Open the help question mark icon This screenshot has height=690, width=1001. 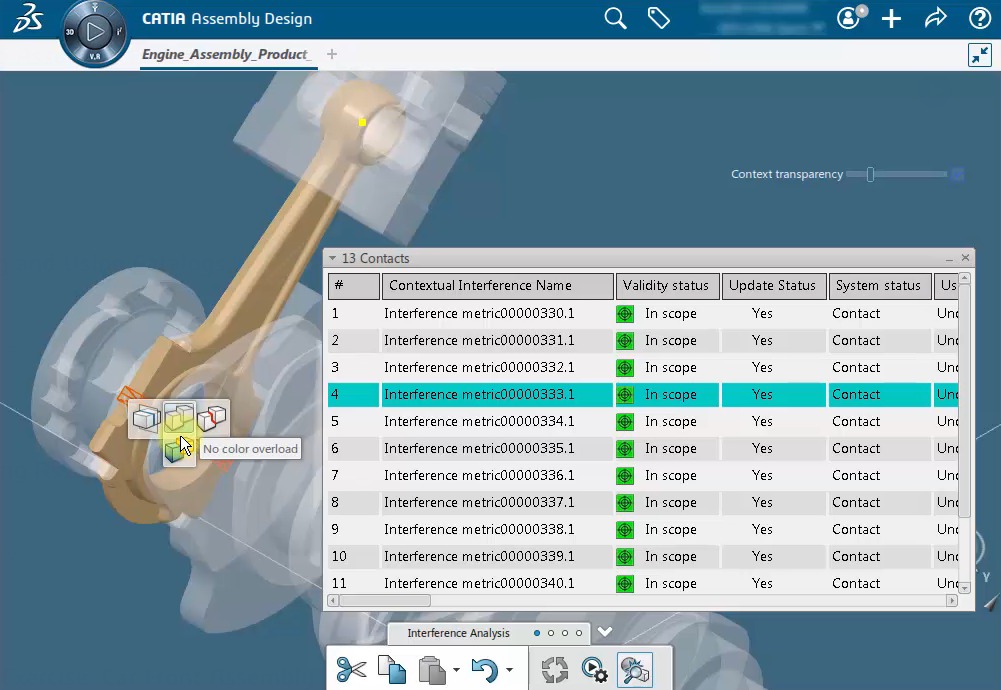coord(979,18)
